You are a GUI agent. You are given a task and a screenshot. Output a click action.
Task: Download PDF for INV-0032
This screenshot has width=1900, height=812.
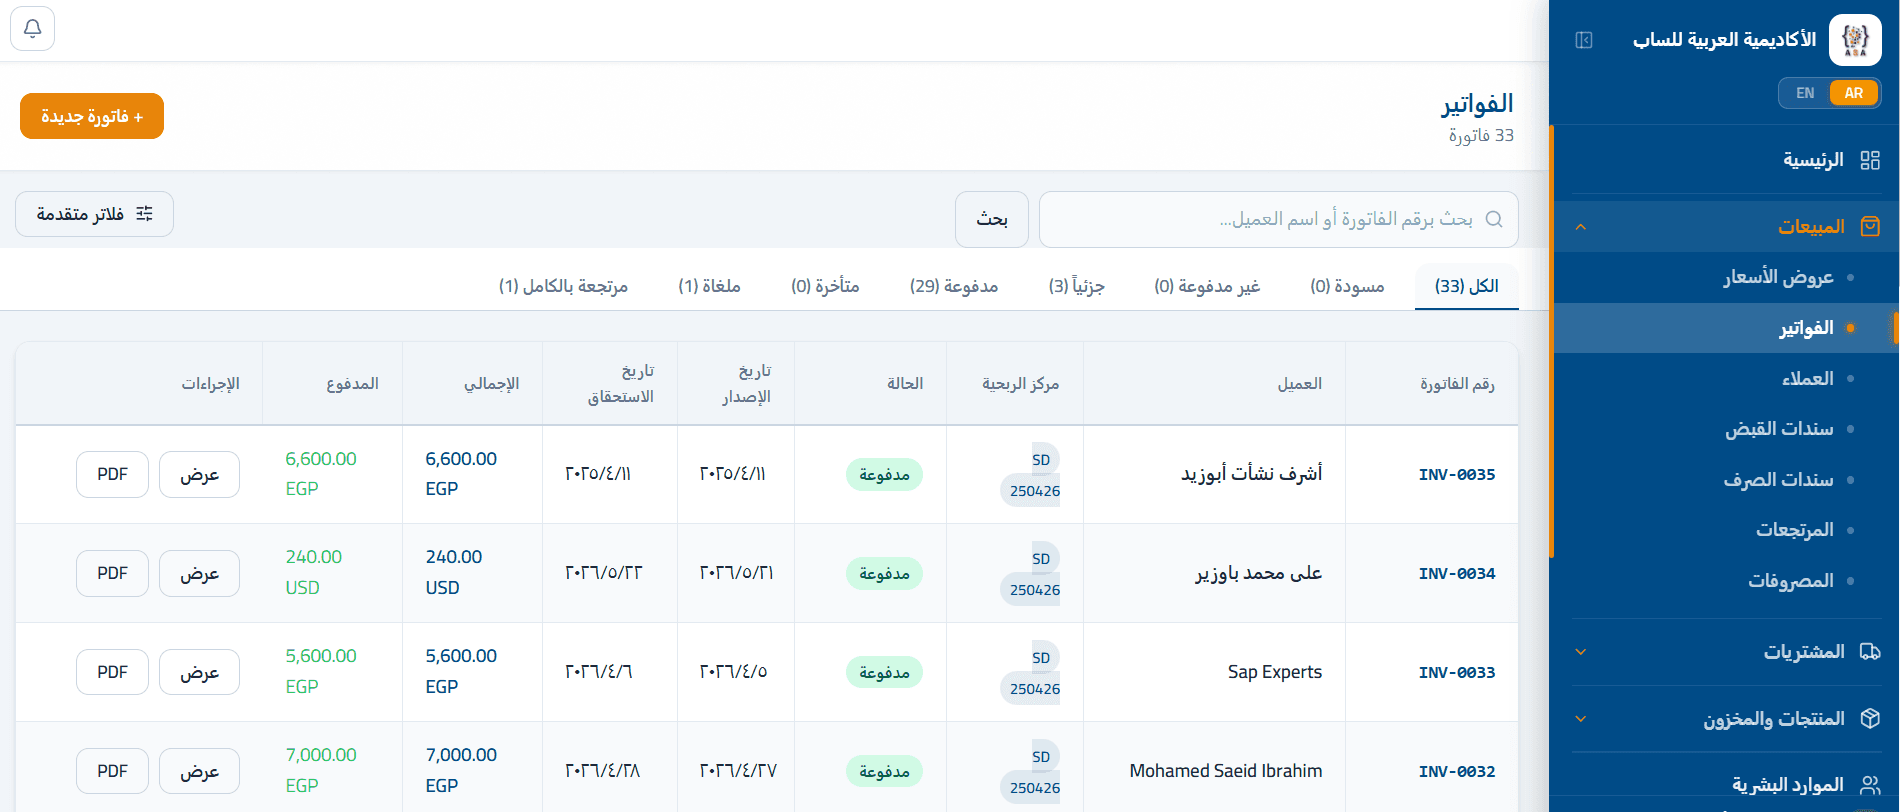(x=112, y=771)
